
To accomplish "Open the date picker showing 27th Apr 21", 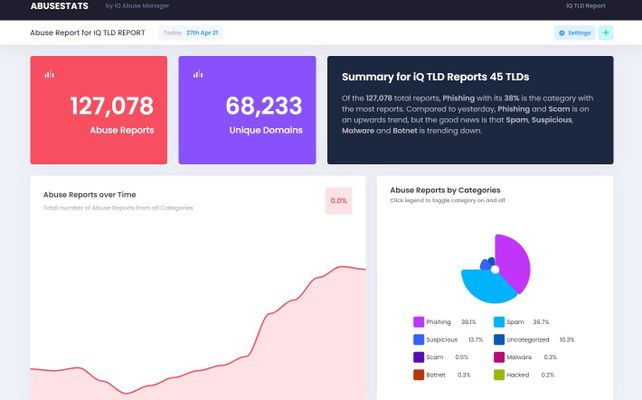I will point(202,33).
